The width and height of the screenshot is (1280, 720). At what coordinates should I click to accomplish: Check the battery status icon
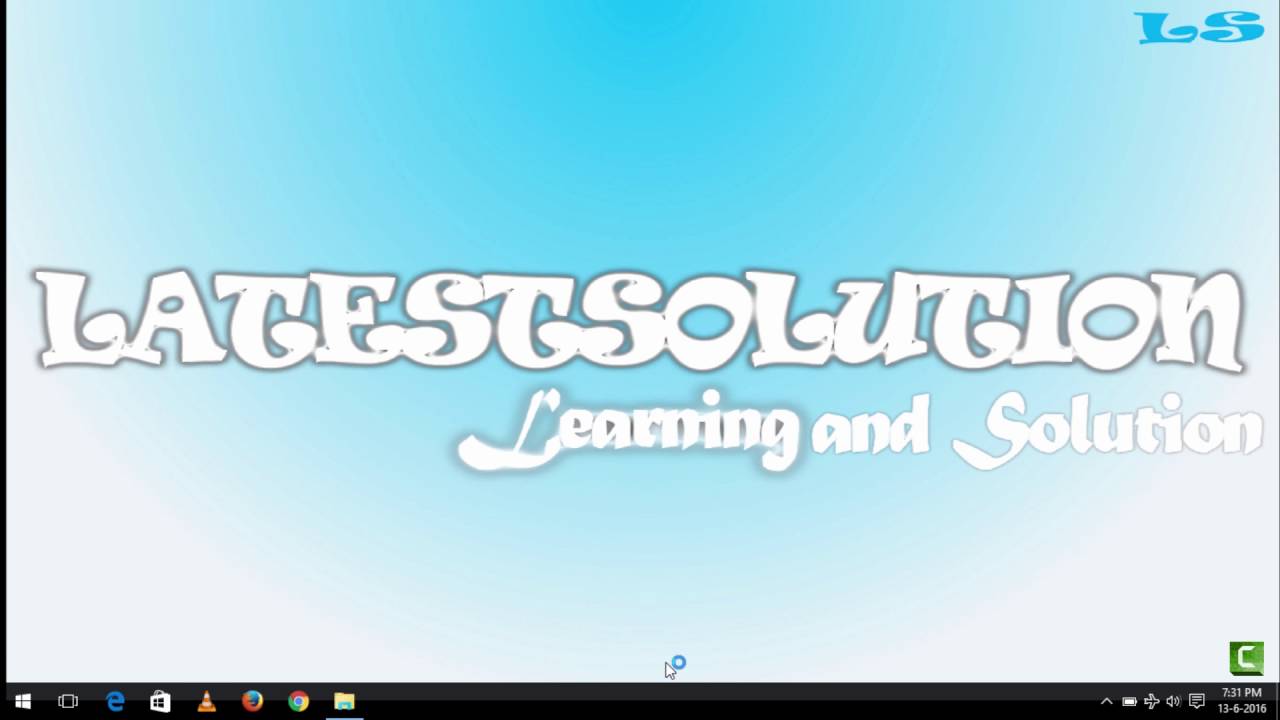coord(1129,702)
